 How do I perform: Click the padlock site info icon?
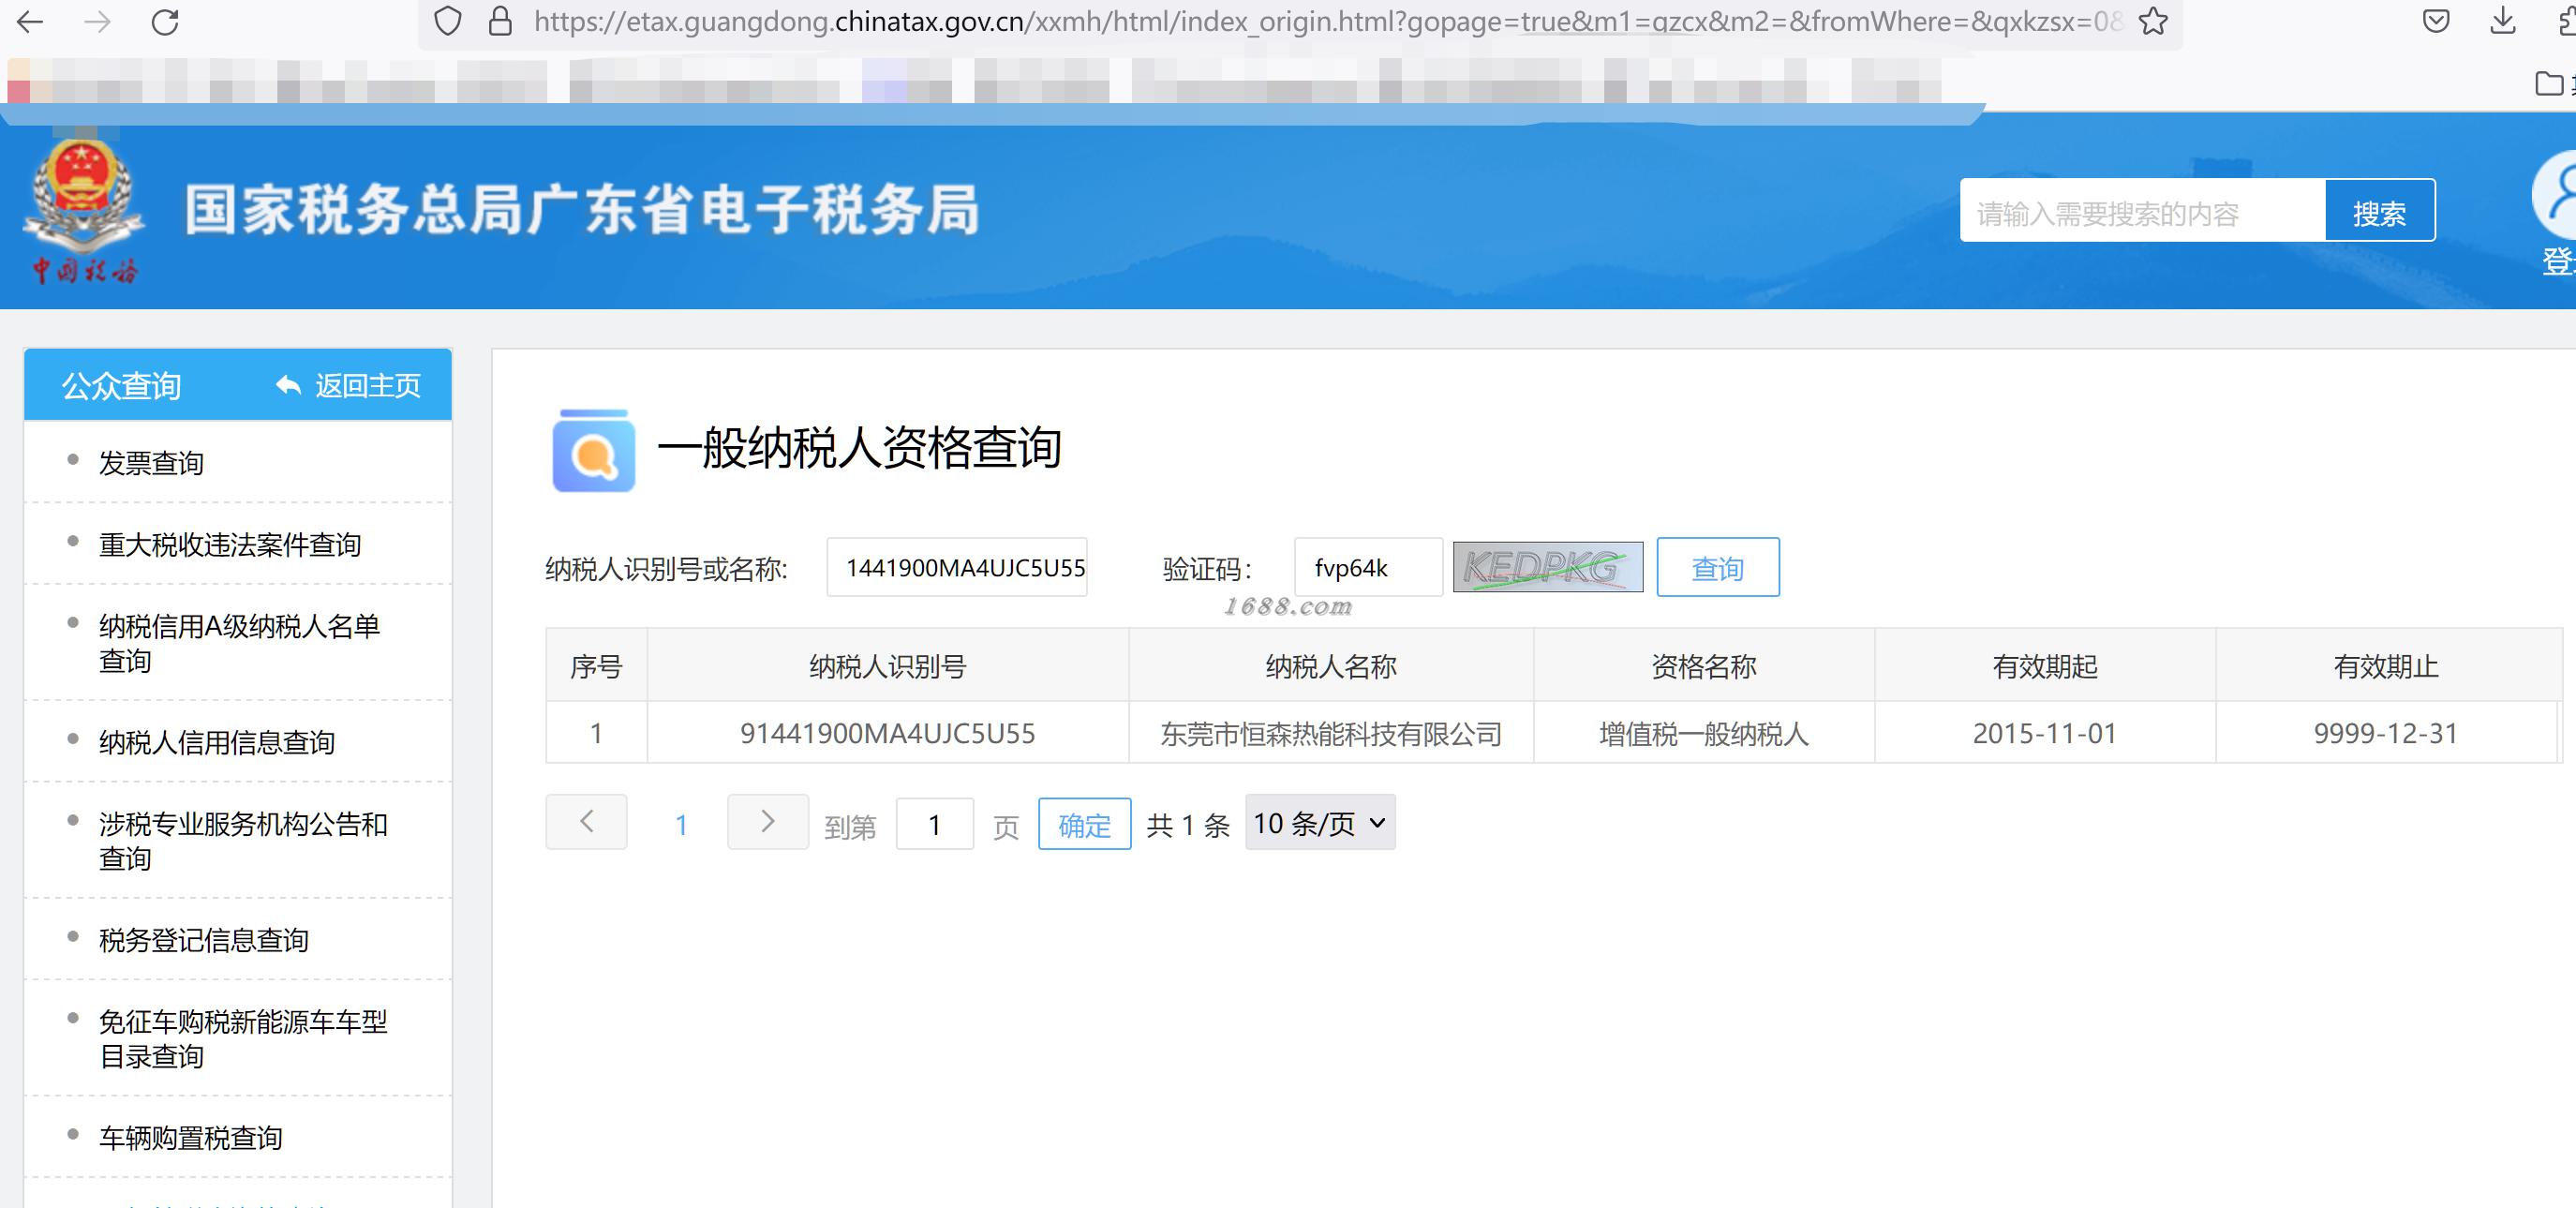point(499,22)
